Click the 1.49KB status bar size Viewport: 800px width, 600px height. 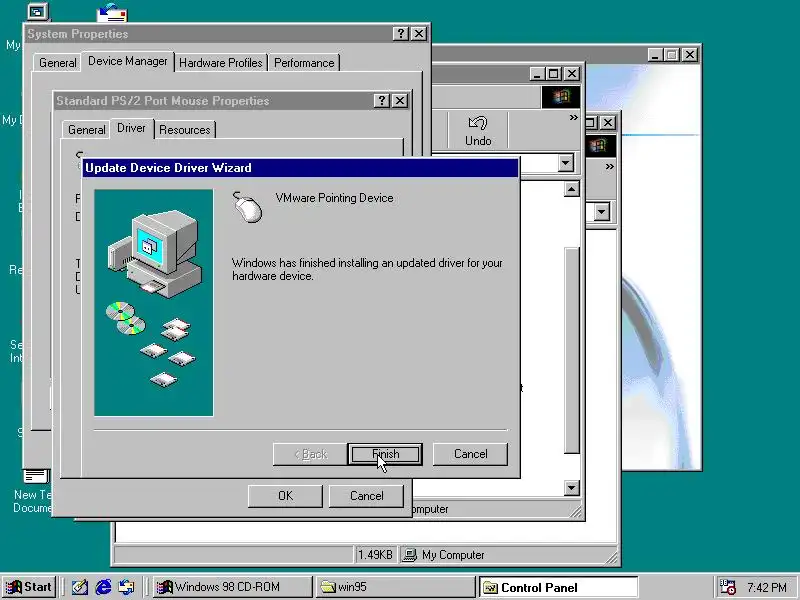click(375, 555)
